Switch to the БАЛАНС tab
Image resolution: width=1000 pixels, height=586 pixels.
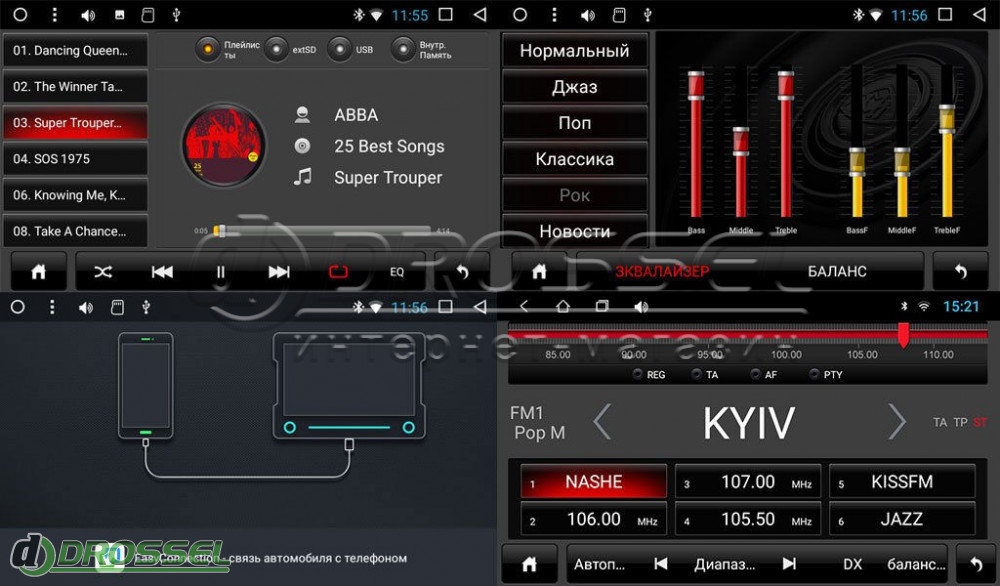point(837,271)
